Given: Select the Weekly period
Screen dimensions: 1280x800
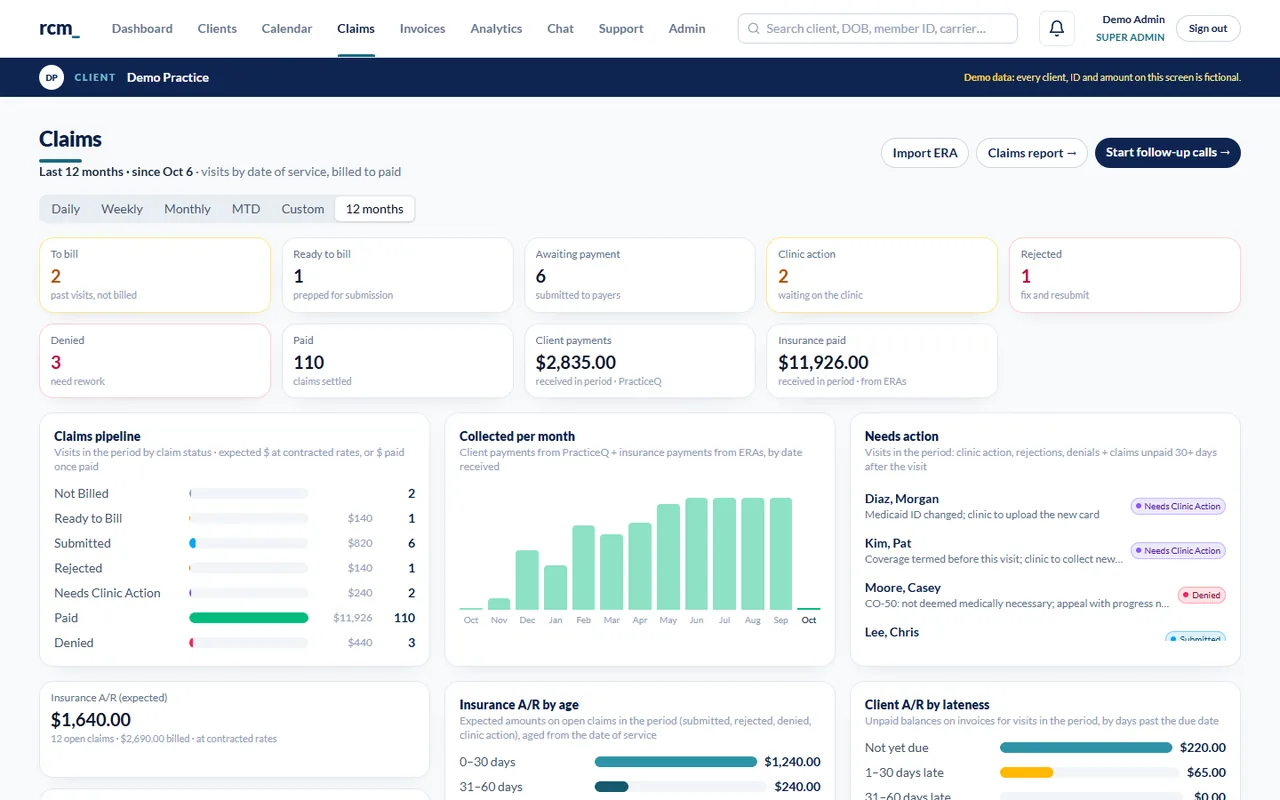Looking at the screenshot, I should pyautogui.click(x=122, y=209).
